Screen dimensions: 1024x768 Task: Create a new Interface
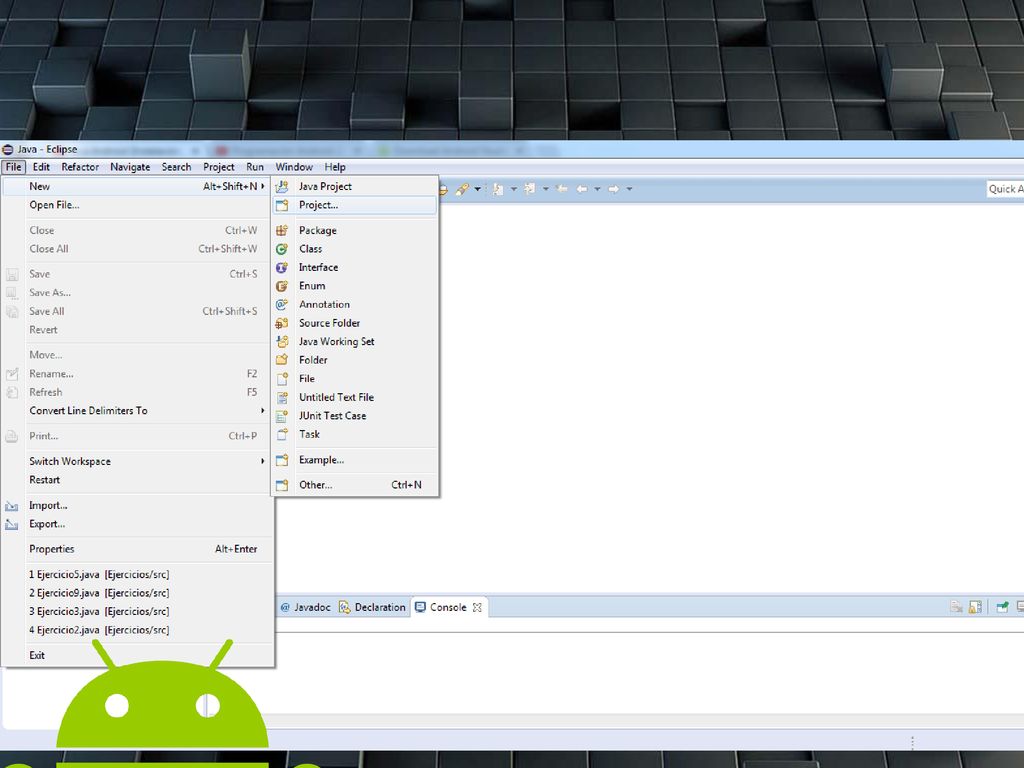click(355, 268)
